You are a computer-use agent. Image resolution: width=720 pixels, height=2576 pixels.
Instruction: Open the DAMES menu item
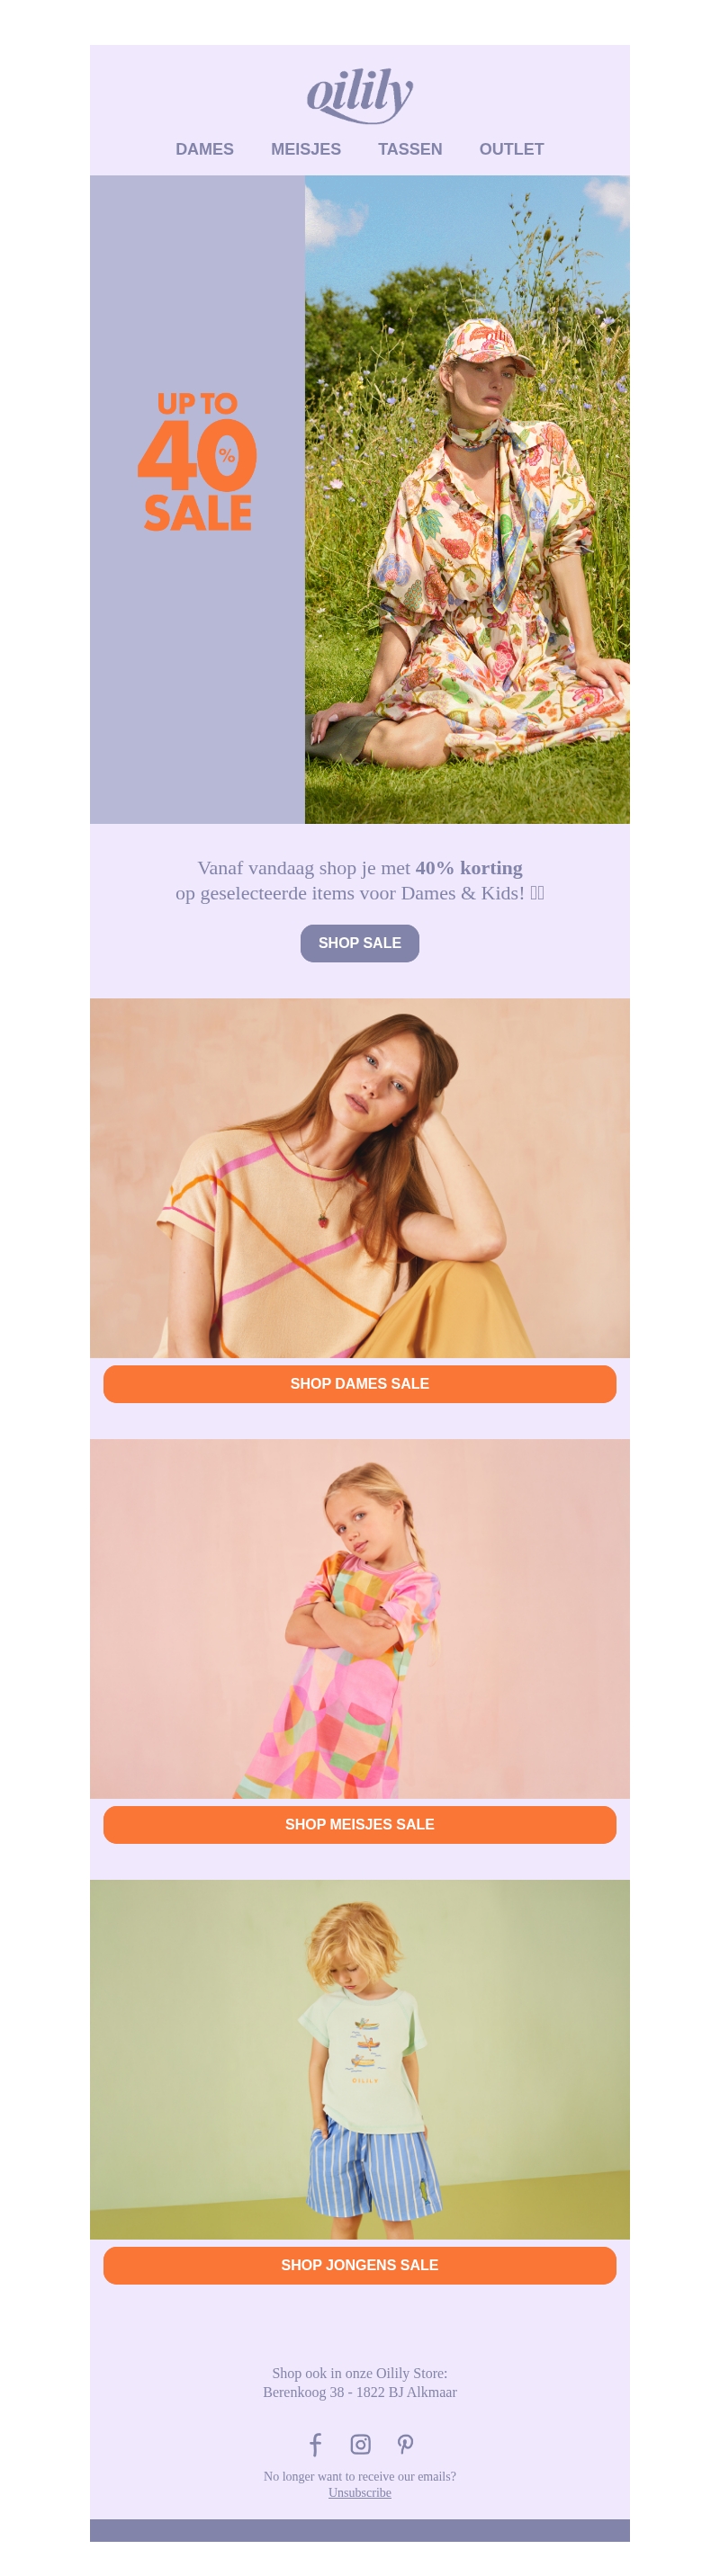[x=204, y=149]
